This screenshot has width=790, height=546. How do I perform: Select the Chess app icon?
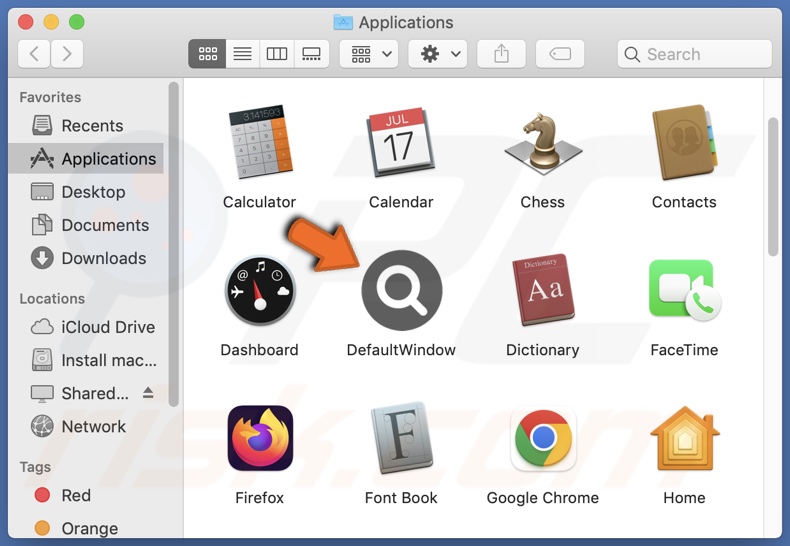coord(543,143)
